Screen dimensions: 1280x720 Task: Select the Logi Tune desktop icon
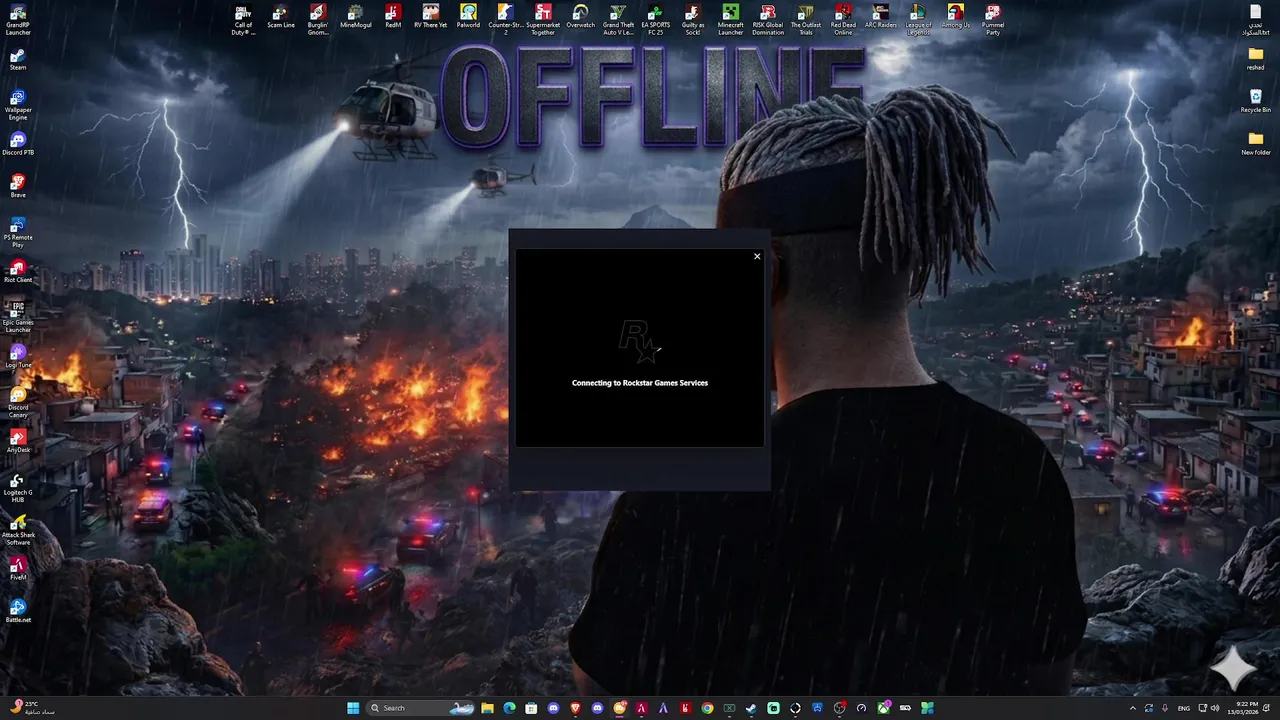click(18, 356)
